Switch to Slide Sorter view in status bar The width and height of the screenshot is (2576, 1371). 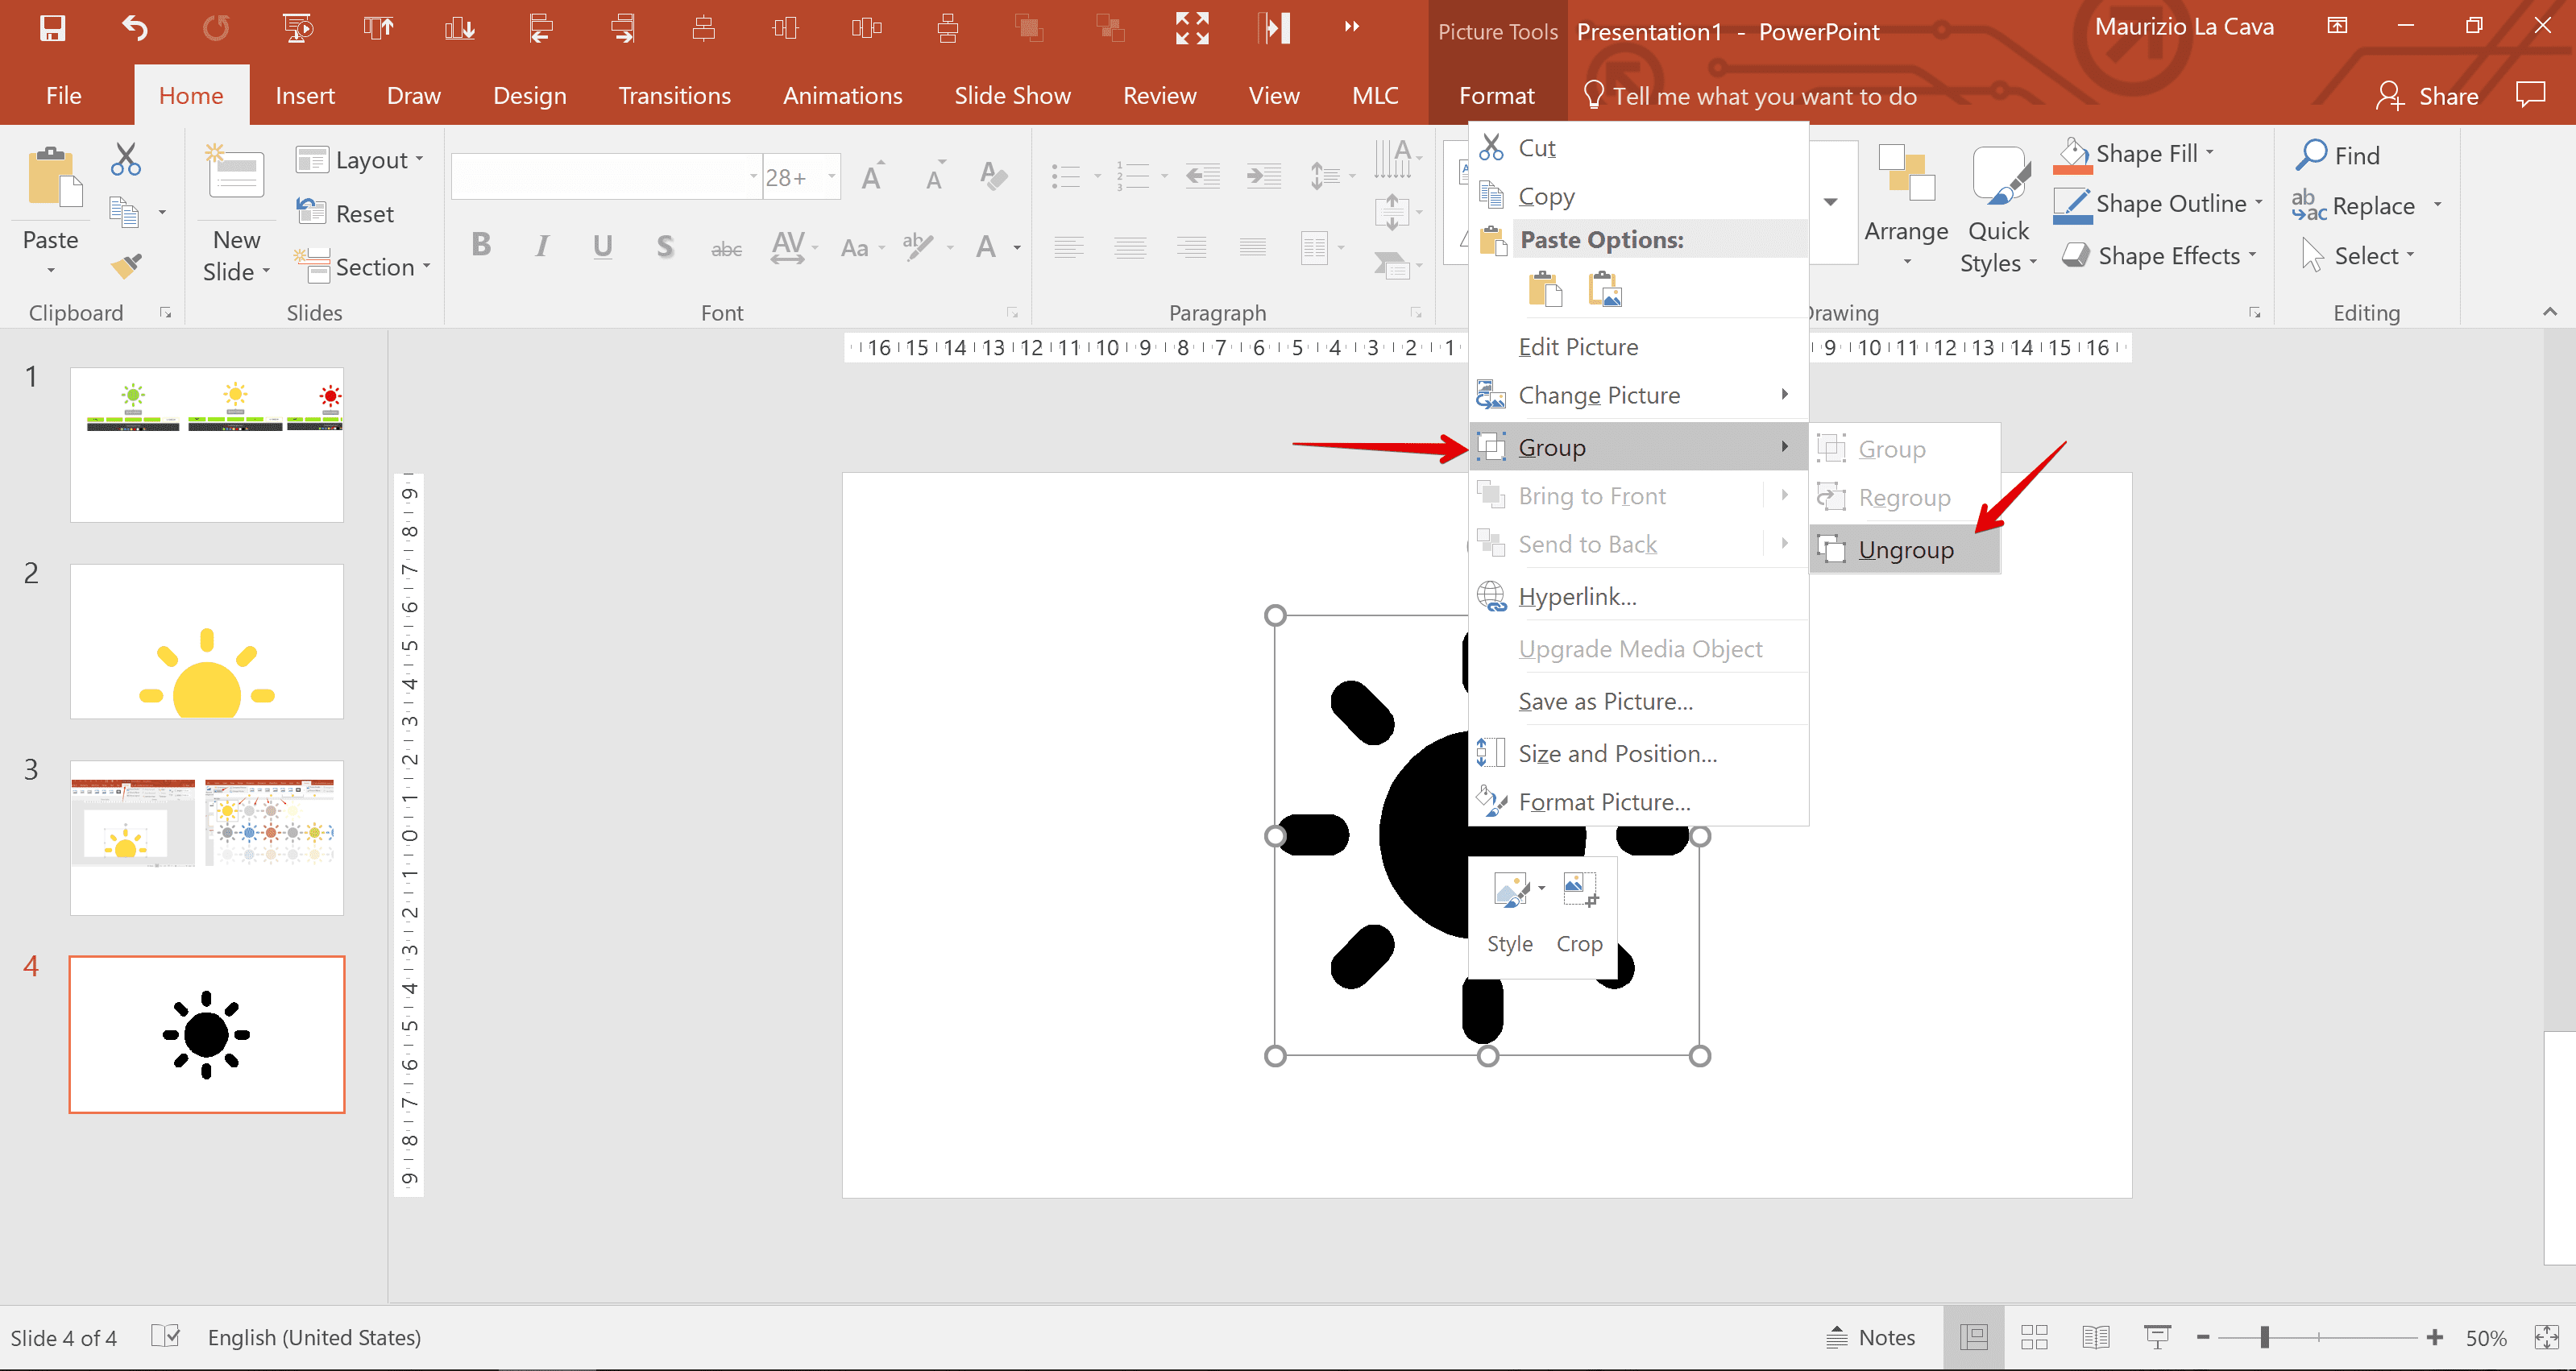tap(2034, 1337)
